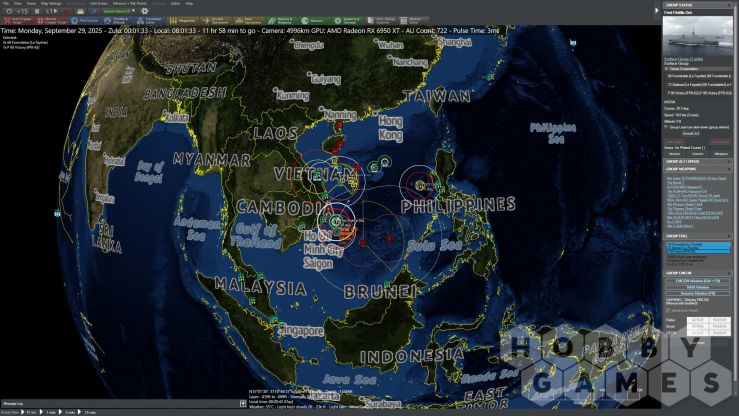Click the red record button in toolbar

66,11
